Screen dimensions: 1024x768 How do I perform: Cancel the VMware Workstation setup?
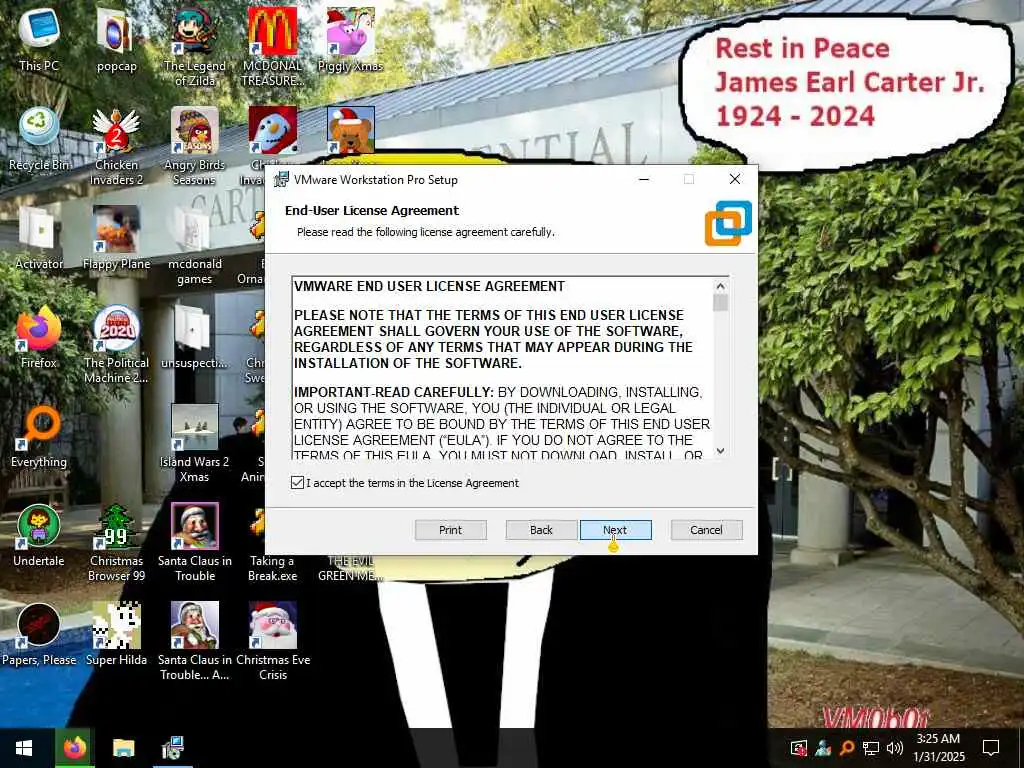point(706,530)
